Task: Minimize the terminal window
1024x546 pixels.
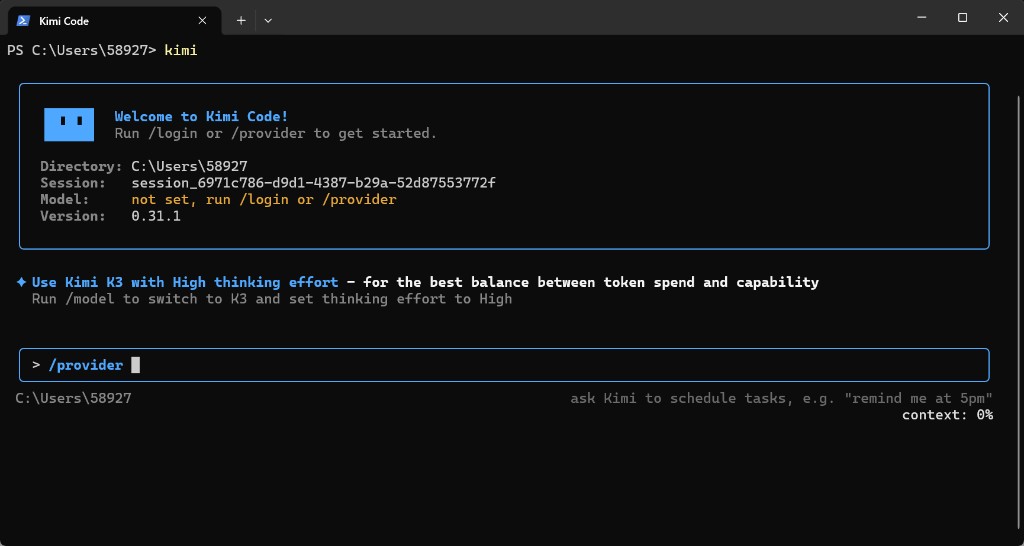Action: click(922, 18)
